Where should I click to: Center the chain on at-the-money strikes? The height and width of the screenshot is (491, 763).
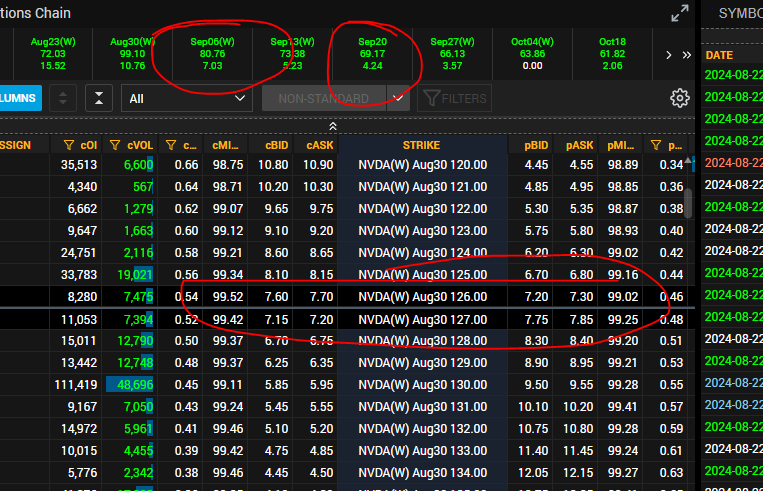click(99, 98)
